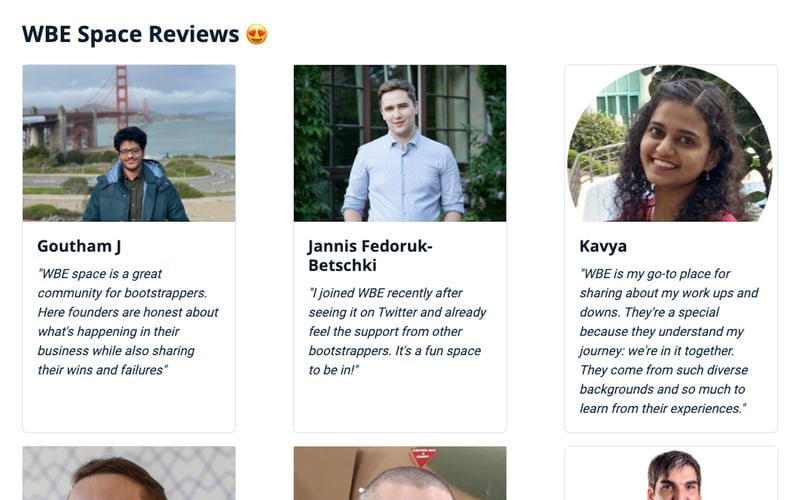
Task: Open Jannis Fedoruk-Betschki's portrait photo
Action: coord(400,143)
